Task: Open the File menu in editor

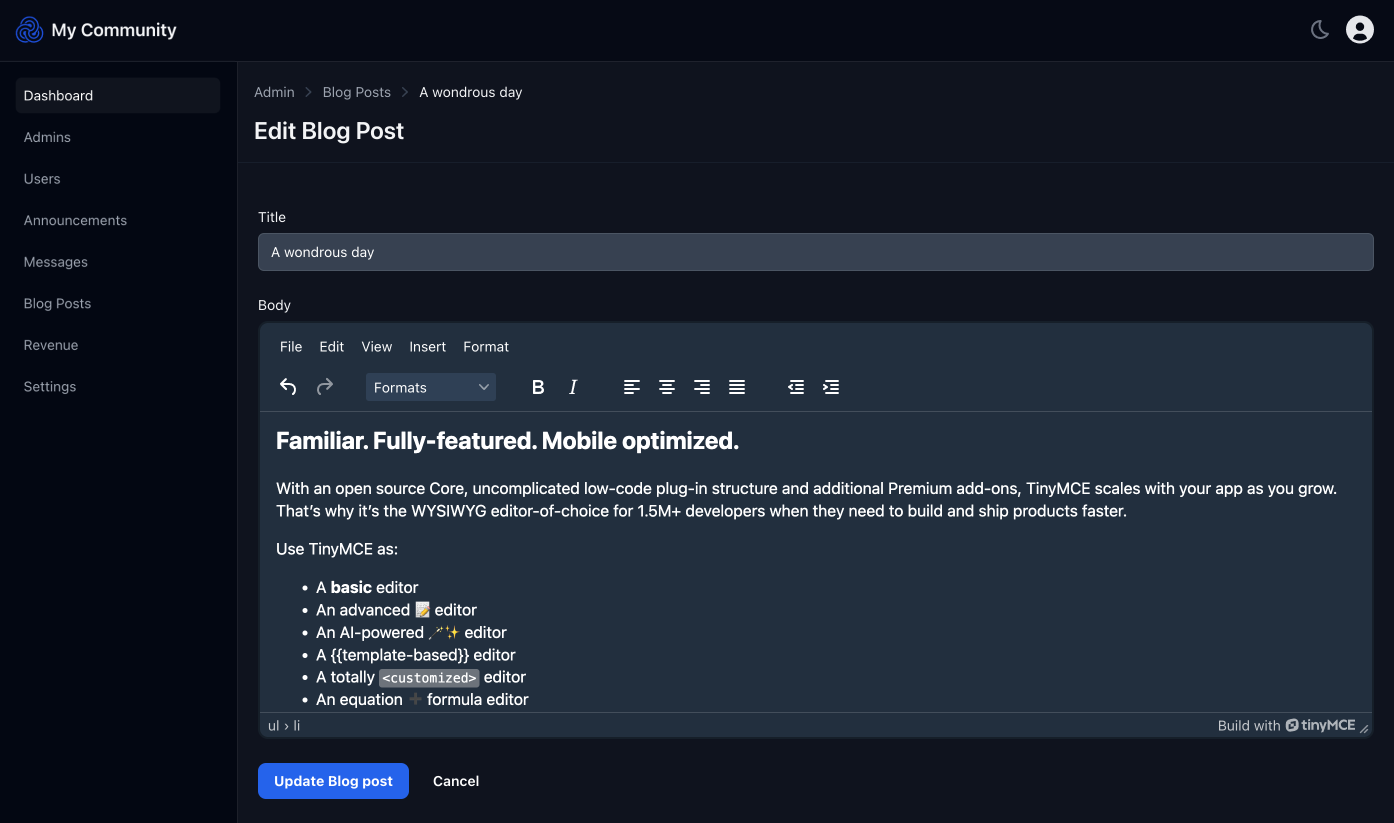Action: coord(291,347)
